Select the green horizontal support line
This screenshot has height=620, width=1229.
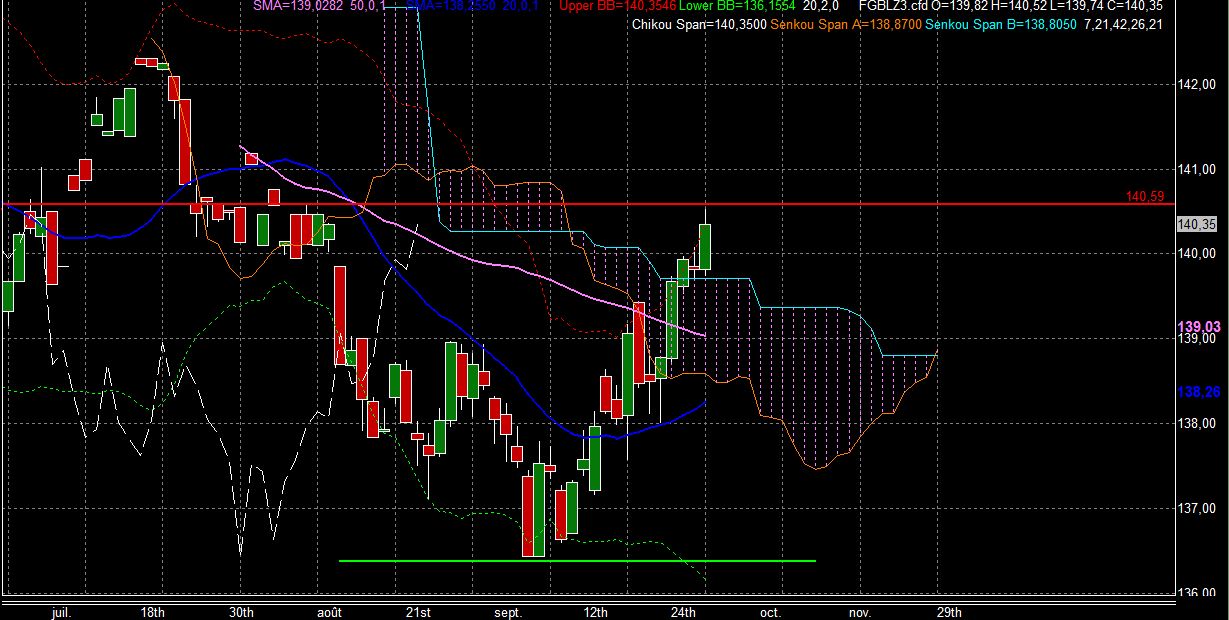point(578,560)
